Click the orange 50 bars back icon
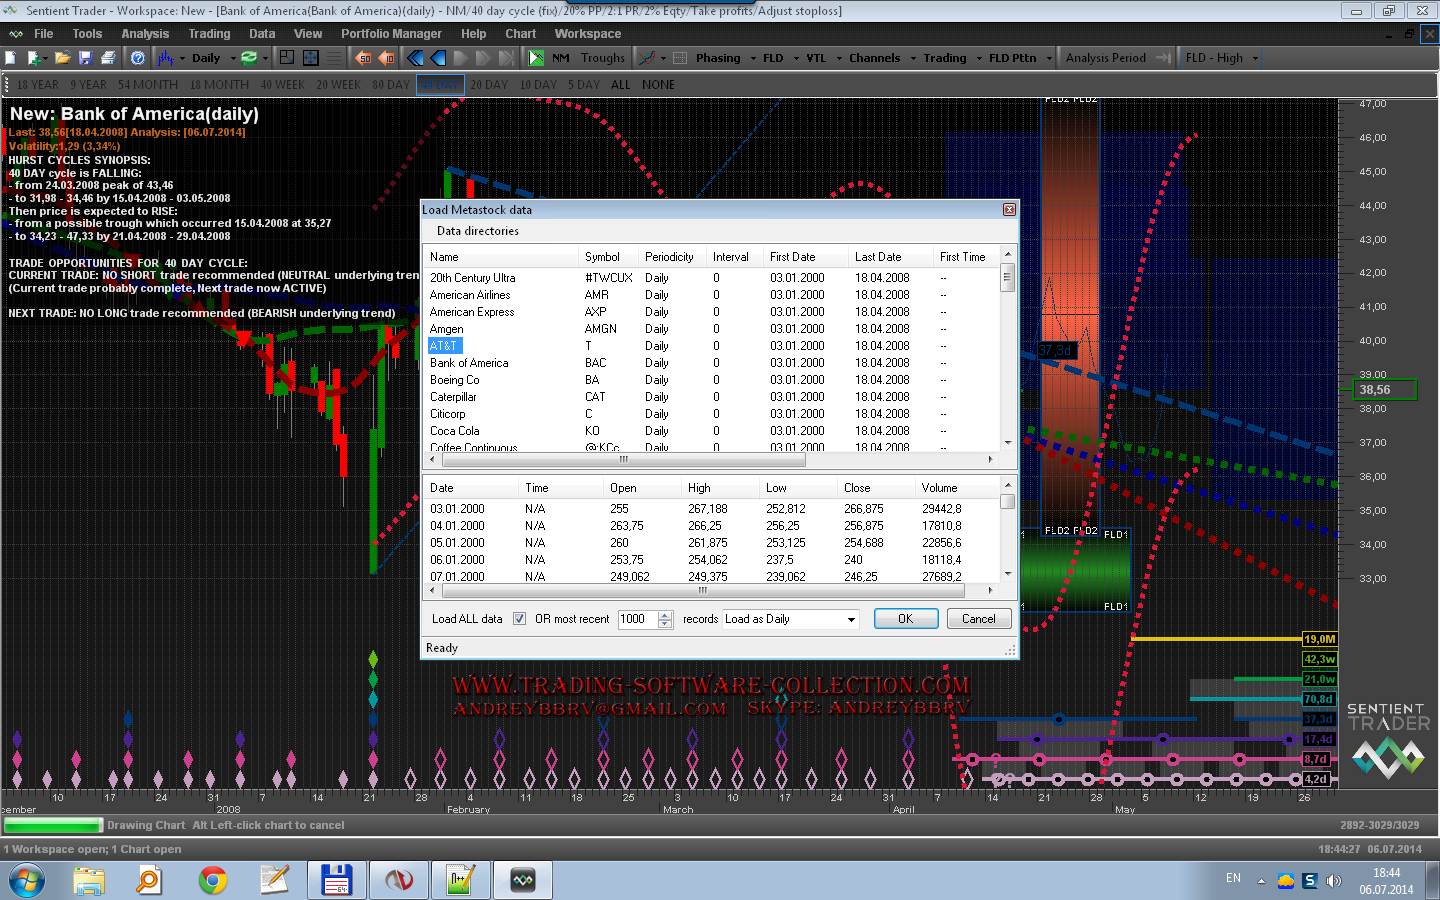This screenshot has width=1440, height=900. [x=364, y=58]
